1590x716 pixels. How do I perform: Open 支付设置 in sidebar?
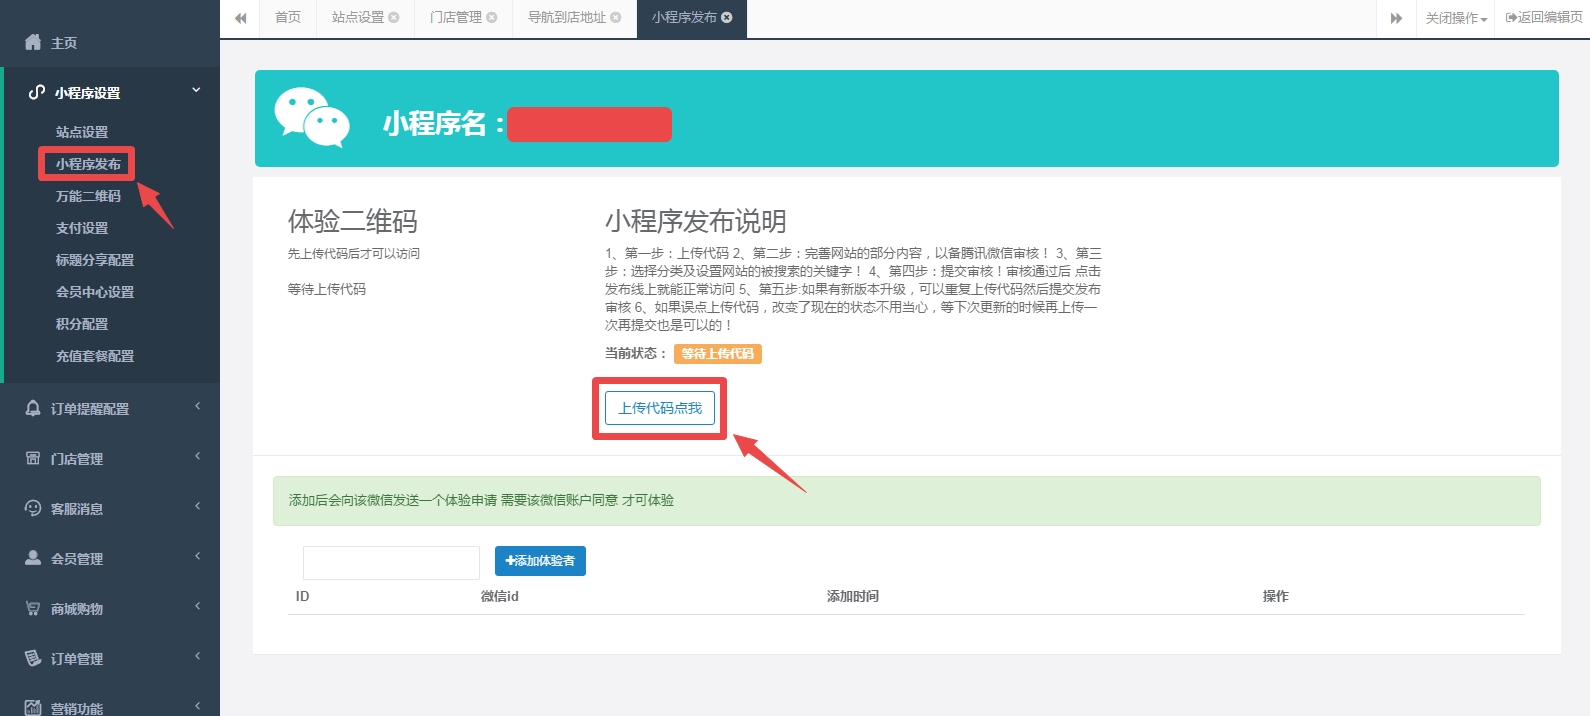pyautogui.click(x=82, y=228)
